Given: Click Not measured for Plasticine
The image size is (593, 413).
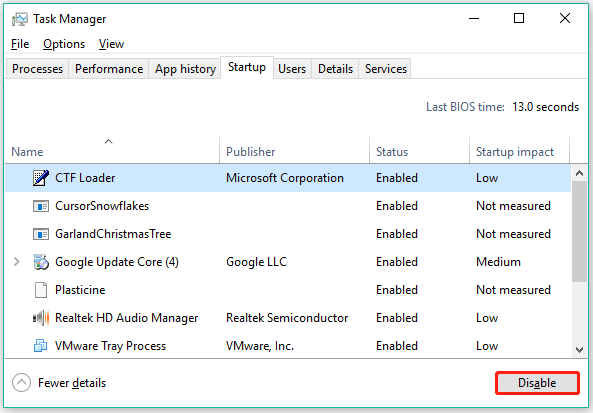Looking at the screenshot, I should [513, 290].
